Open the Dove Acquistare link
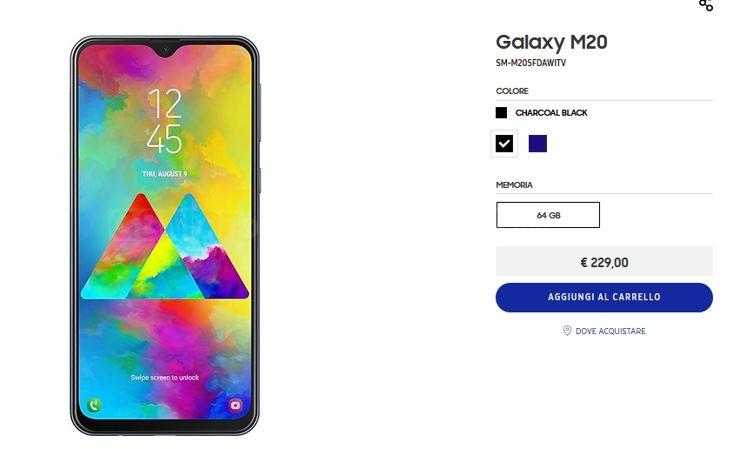 point(610,331)
